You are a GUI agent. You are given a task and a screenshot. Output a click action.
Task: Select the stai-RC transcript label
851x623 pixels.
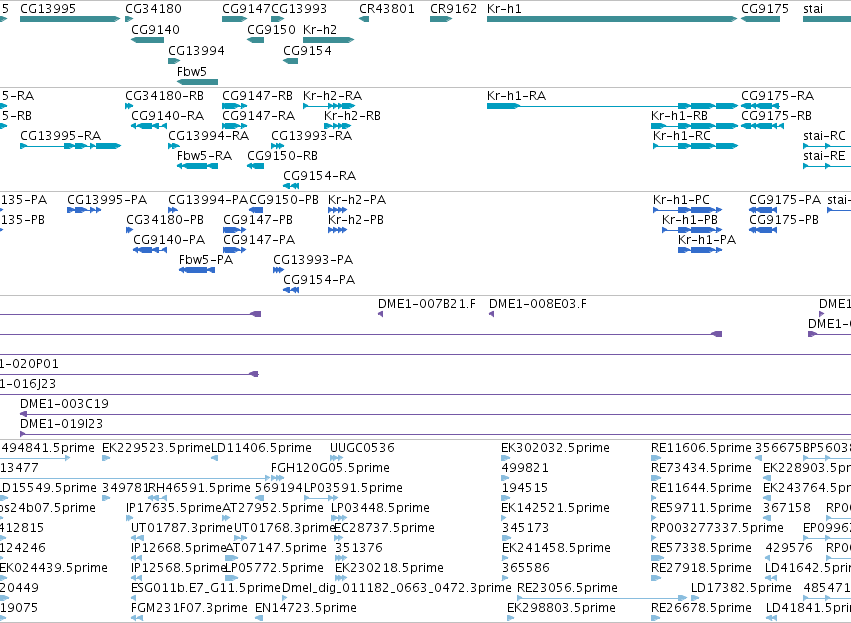pyautogui.click(x=824, y=136)
